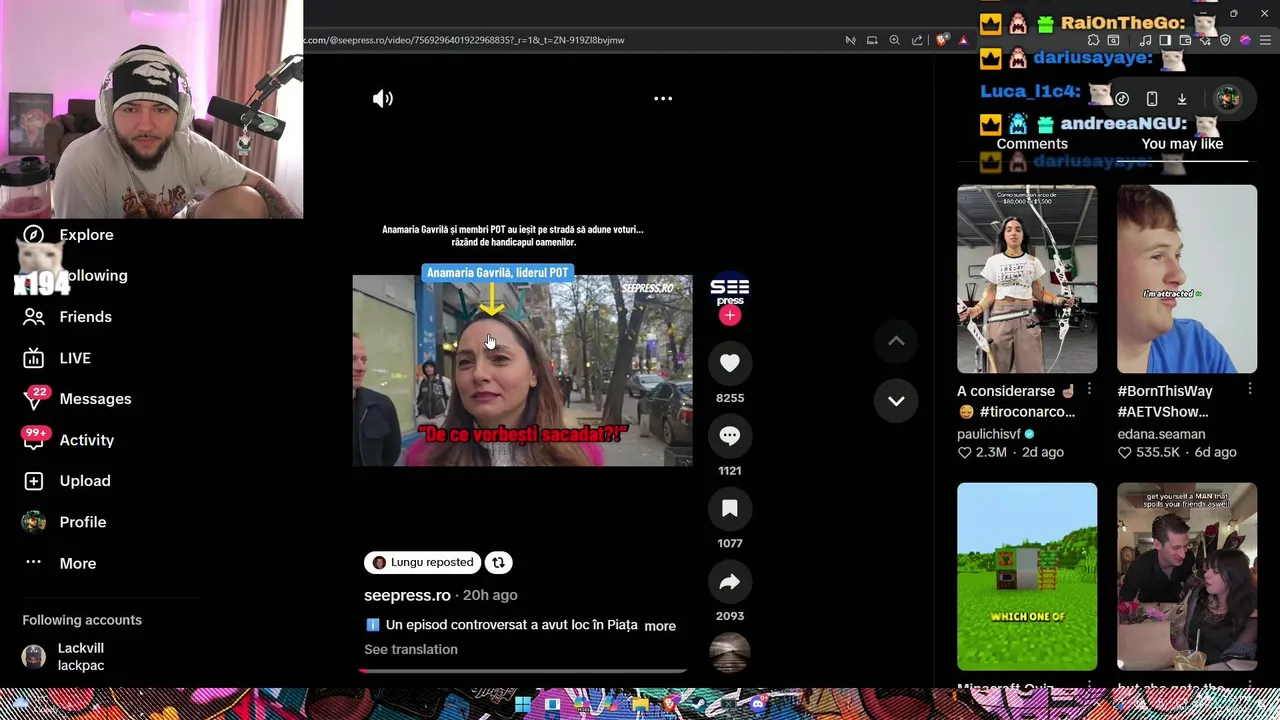The height and width of the screenshot is (720, 1280).
Task: Click the download app arrow icon
Action: (x=1182, y=99)
